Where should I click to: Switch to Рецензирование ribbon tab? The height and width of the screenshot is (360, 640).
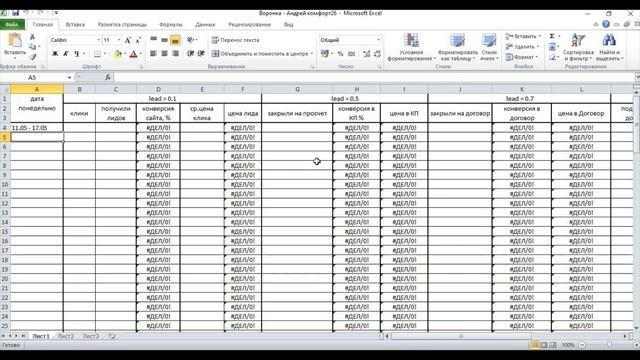click(249, 24)
